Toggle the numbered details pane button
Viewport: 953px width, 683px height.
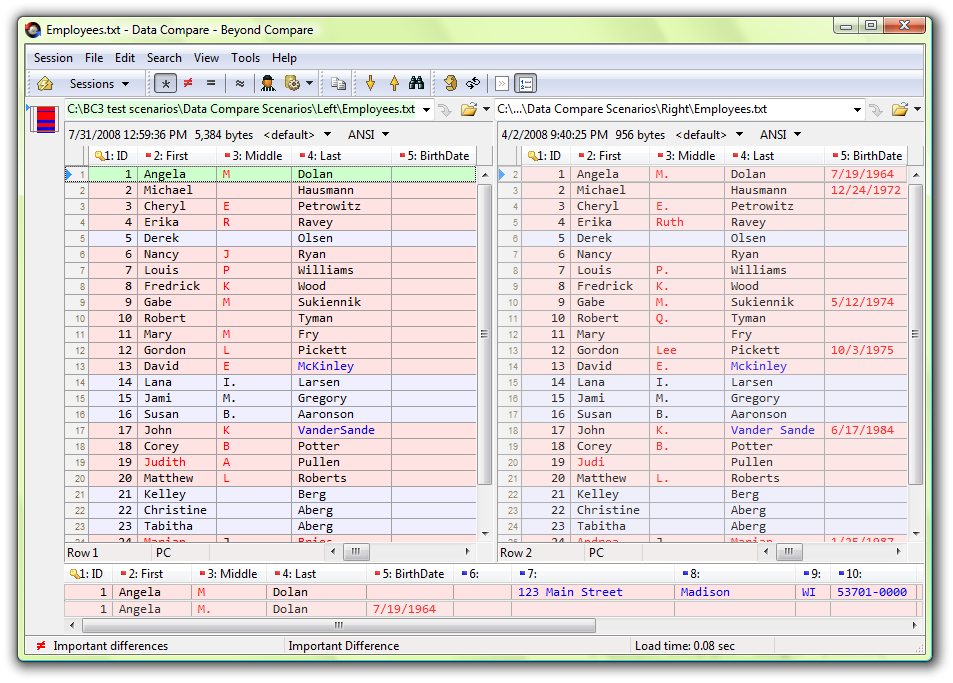point(526,83)
